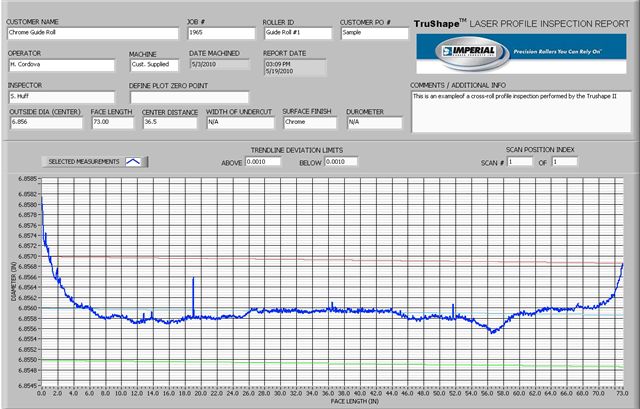Click the 6.8585 y-axis top value
Screen dimensions: 640x409
(x=27, y=179)
